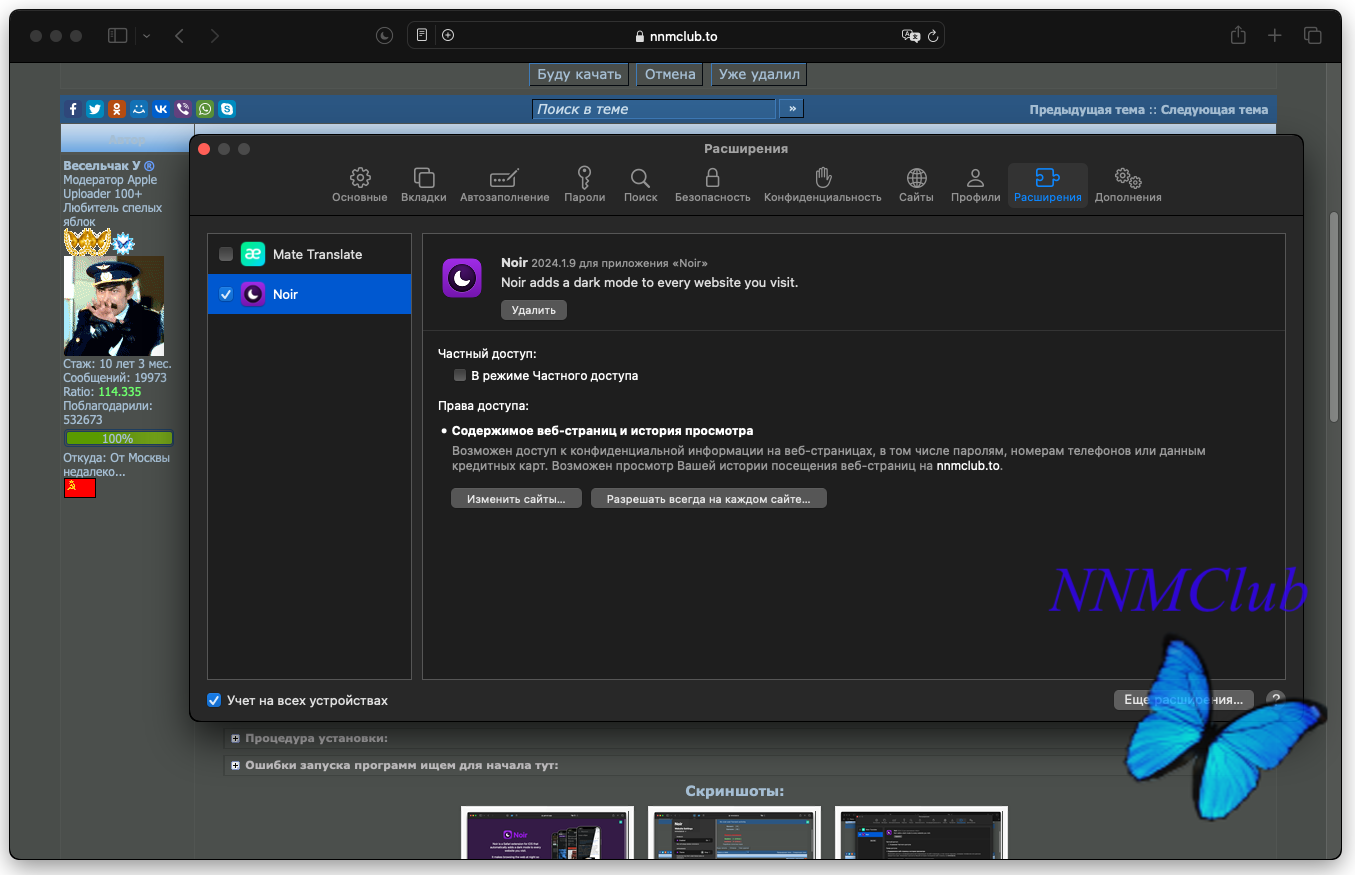Open the sidebar dropdown chevron
Image resolution: width=1355 pixels, height=875 pixels.
[147, 35]
